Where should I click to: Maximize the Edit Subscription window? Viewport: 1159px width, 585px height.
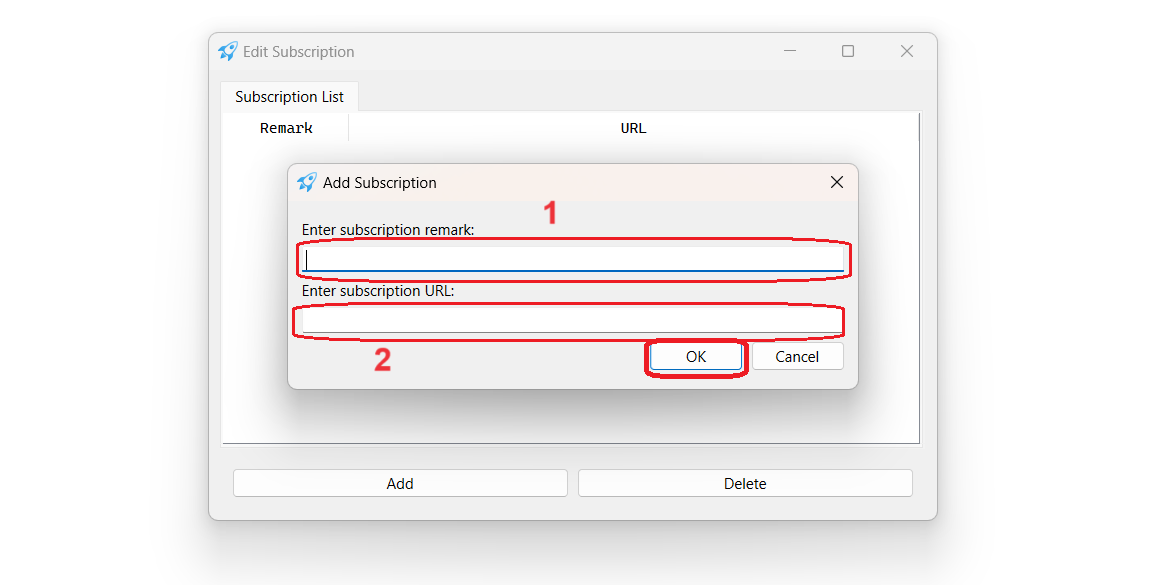pyautogui.click(x=848, y=52)
